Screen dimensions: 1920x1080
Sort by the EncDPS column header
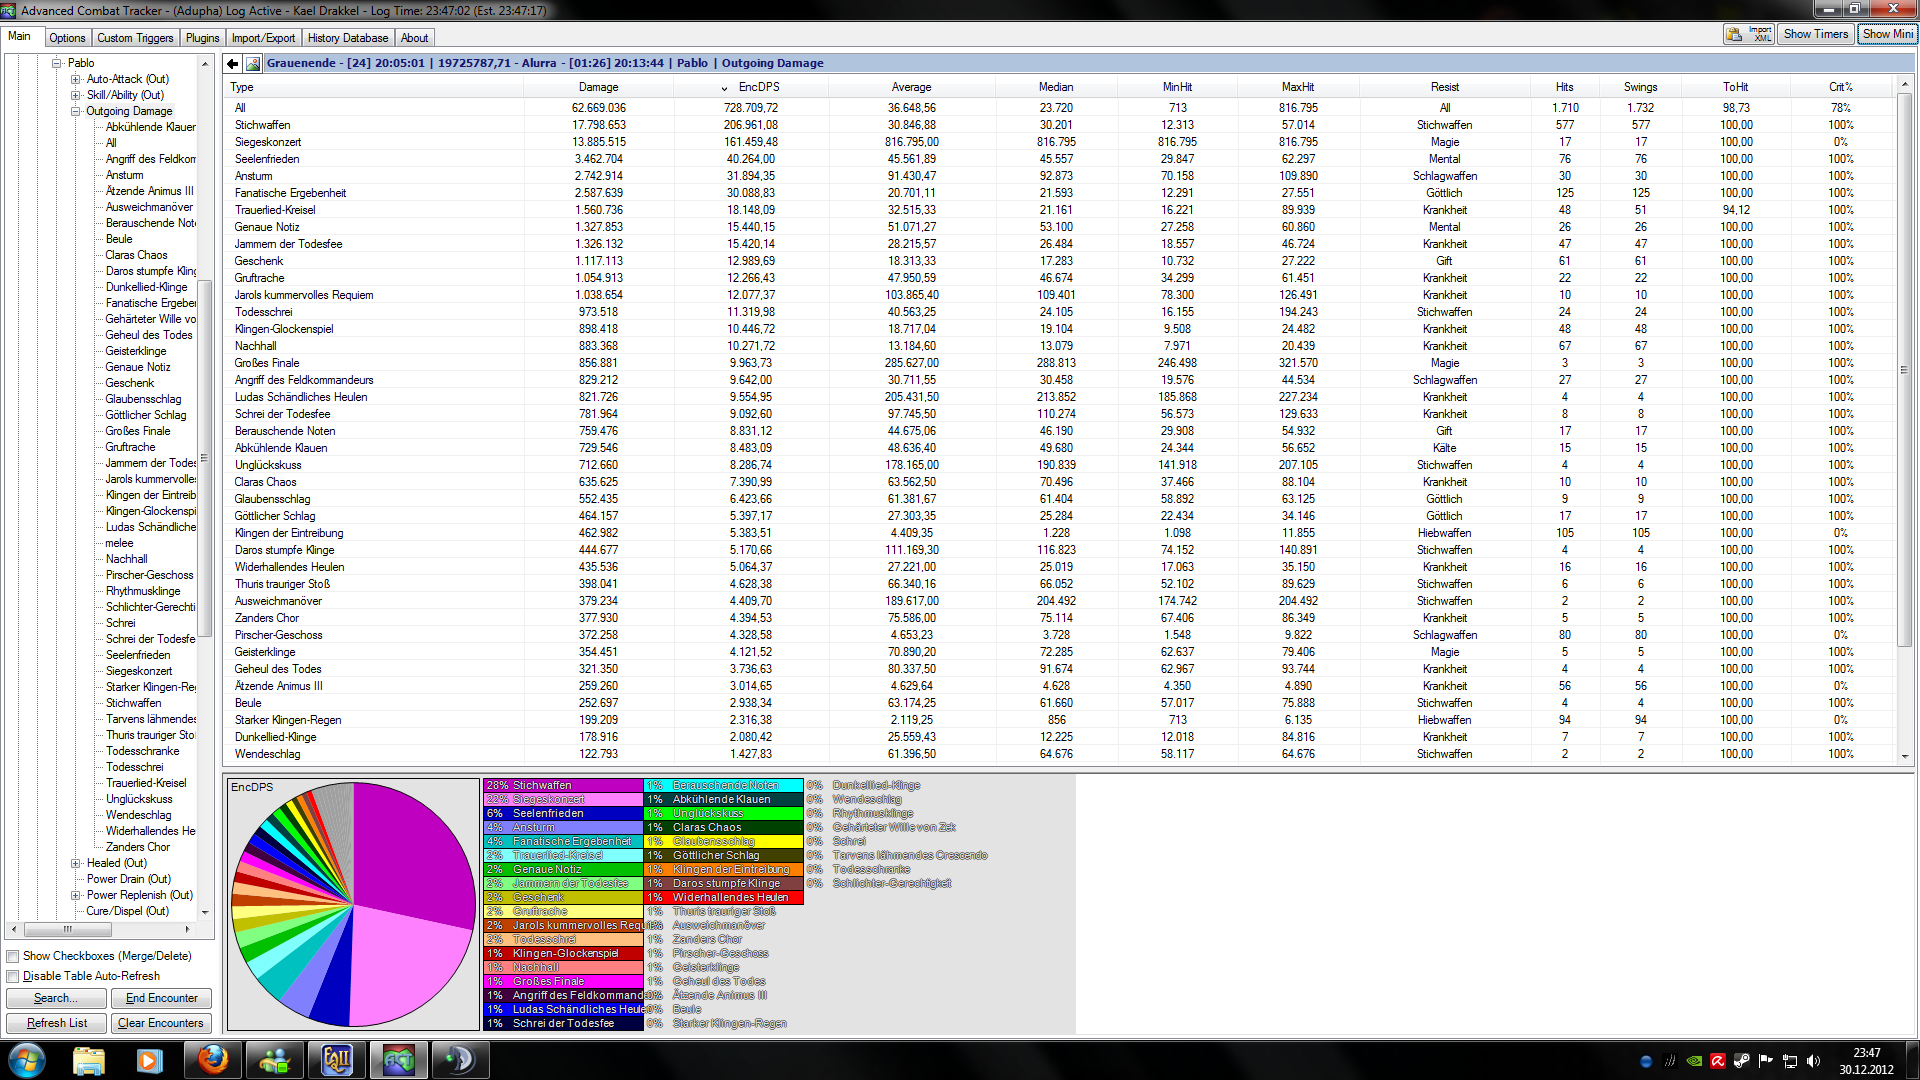pos(759,87)
